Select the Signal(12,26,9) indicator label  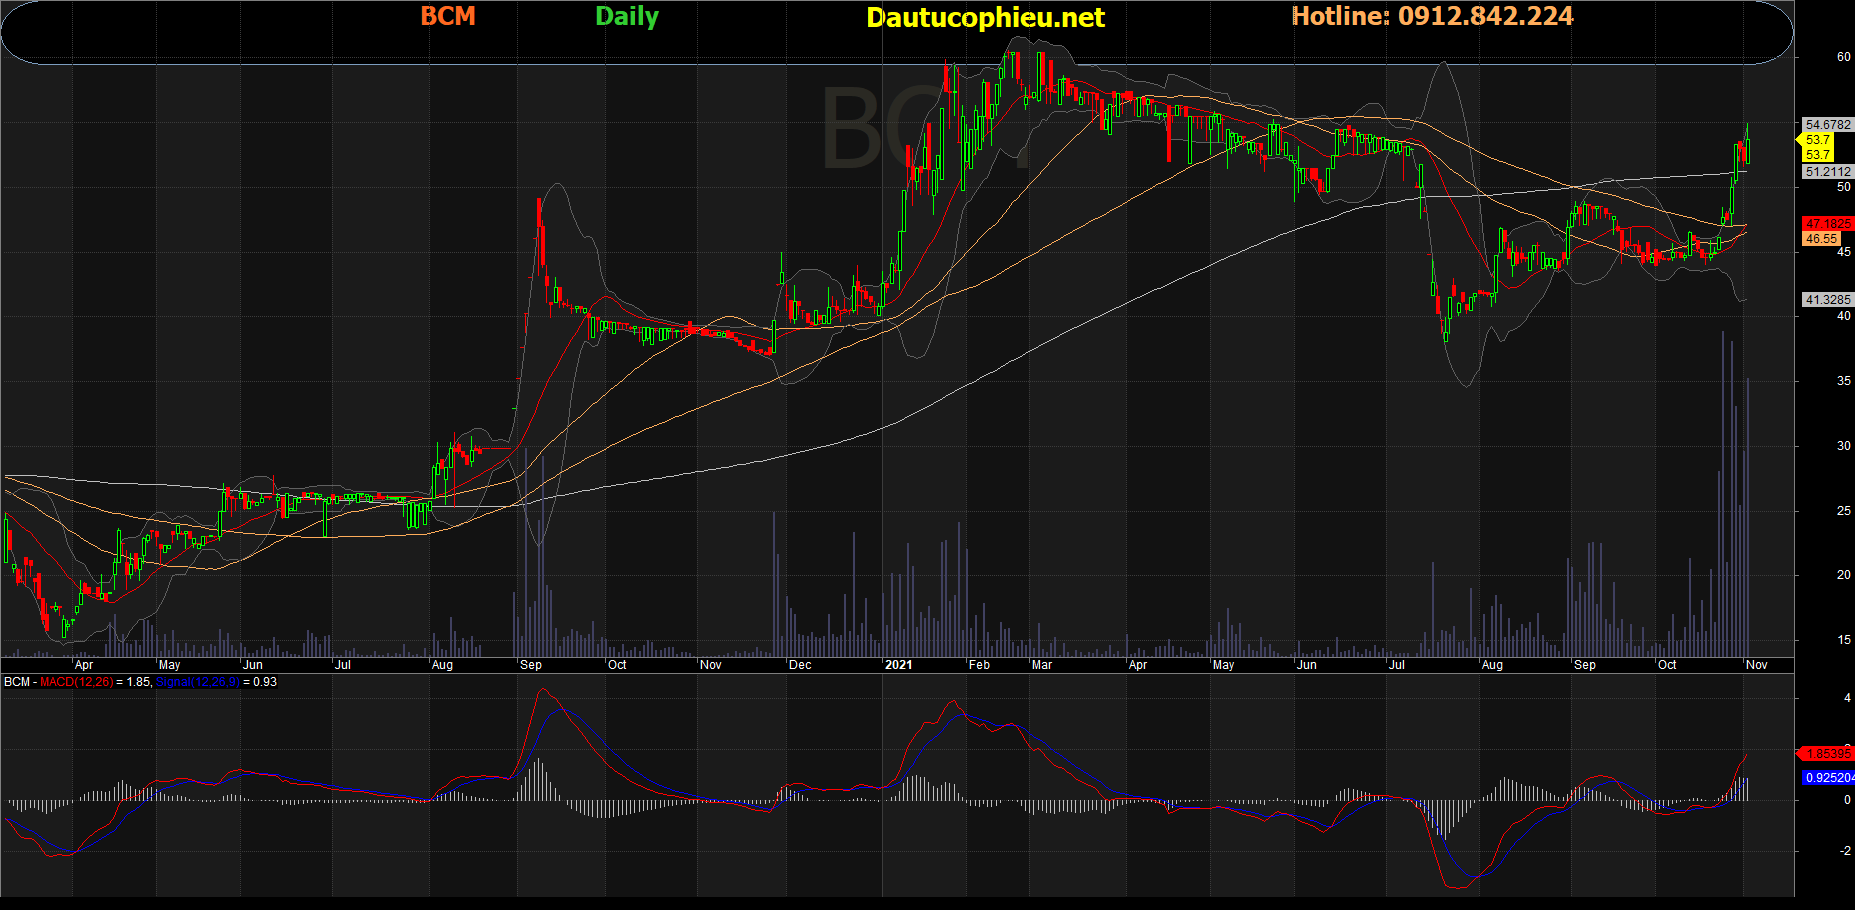pyautogui.click(x=197, y=682)
